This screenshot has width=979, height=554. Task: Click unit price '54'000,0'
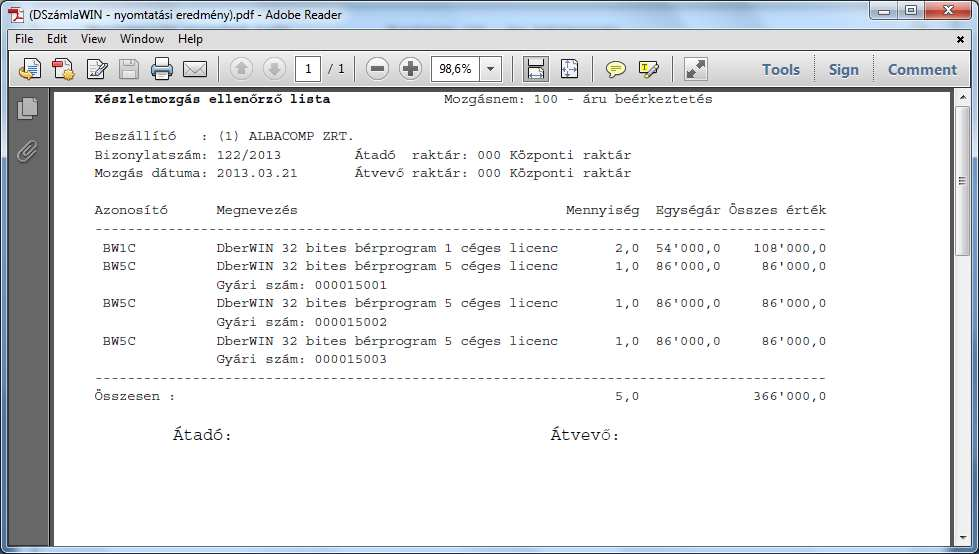click(x=688, y=248)
